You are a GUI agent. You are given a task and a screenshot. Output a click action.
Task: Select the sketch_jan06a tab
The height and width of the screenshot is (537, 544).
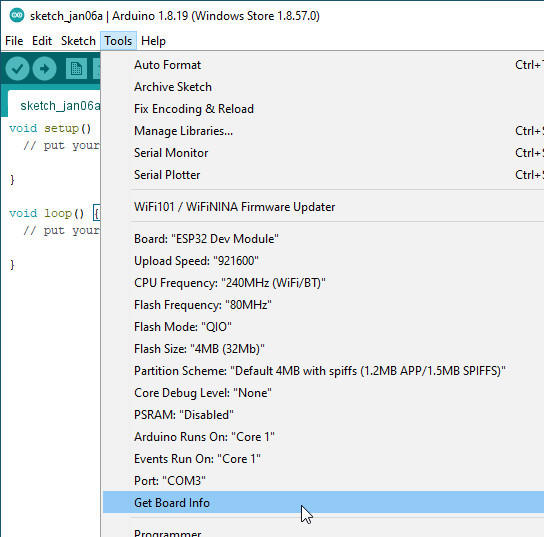point(56,105)
